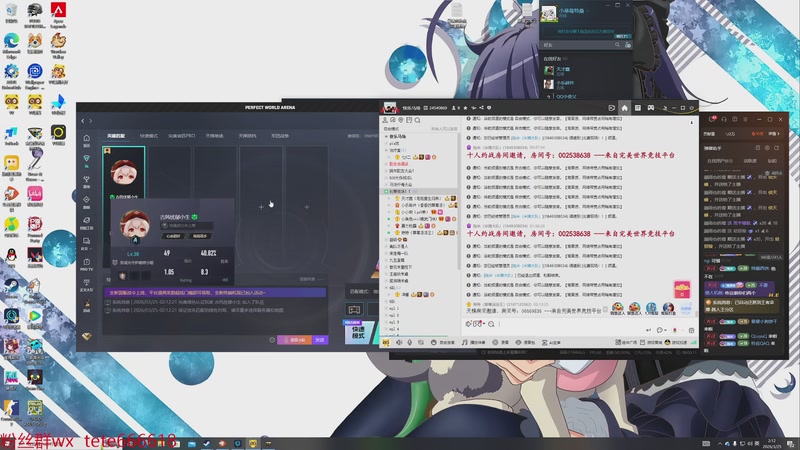Select the second online friend in the Steam friends list
The image size is (800, 450).
click(584, 84)
